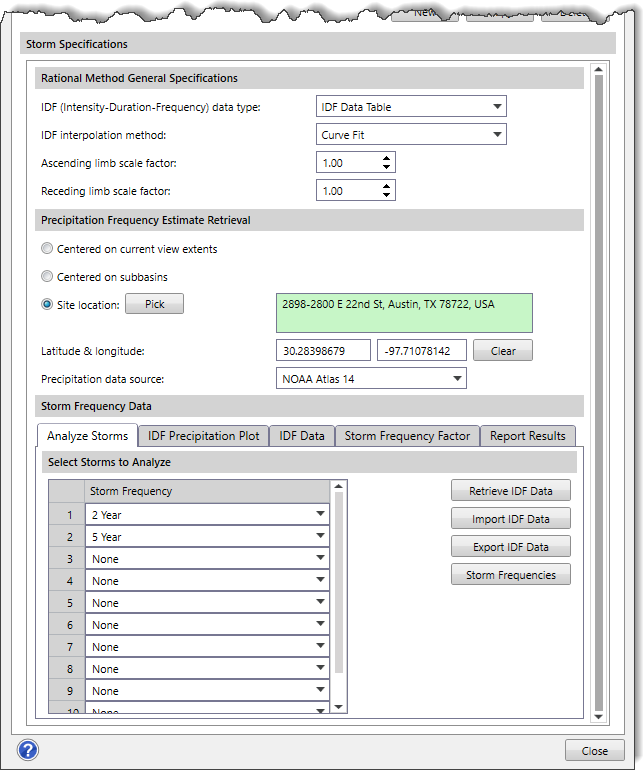Select row number 1 header in storm table

(x=67, y=515)
